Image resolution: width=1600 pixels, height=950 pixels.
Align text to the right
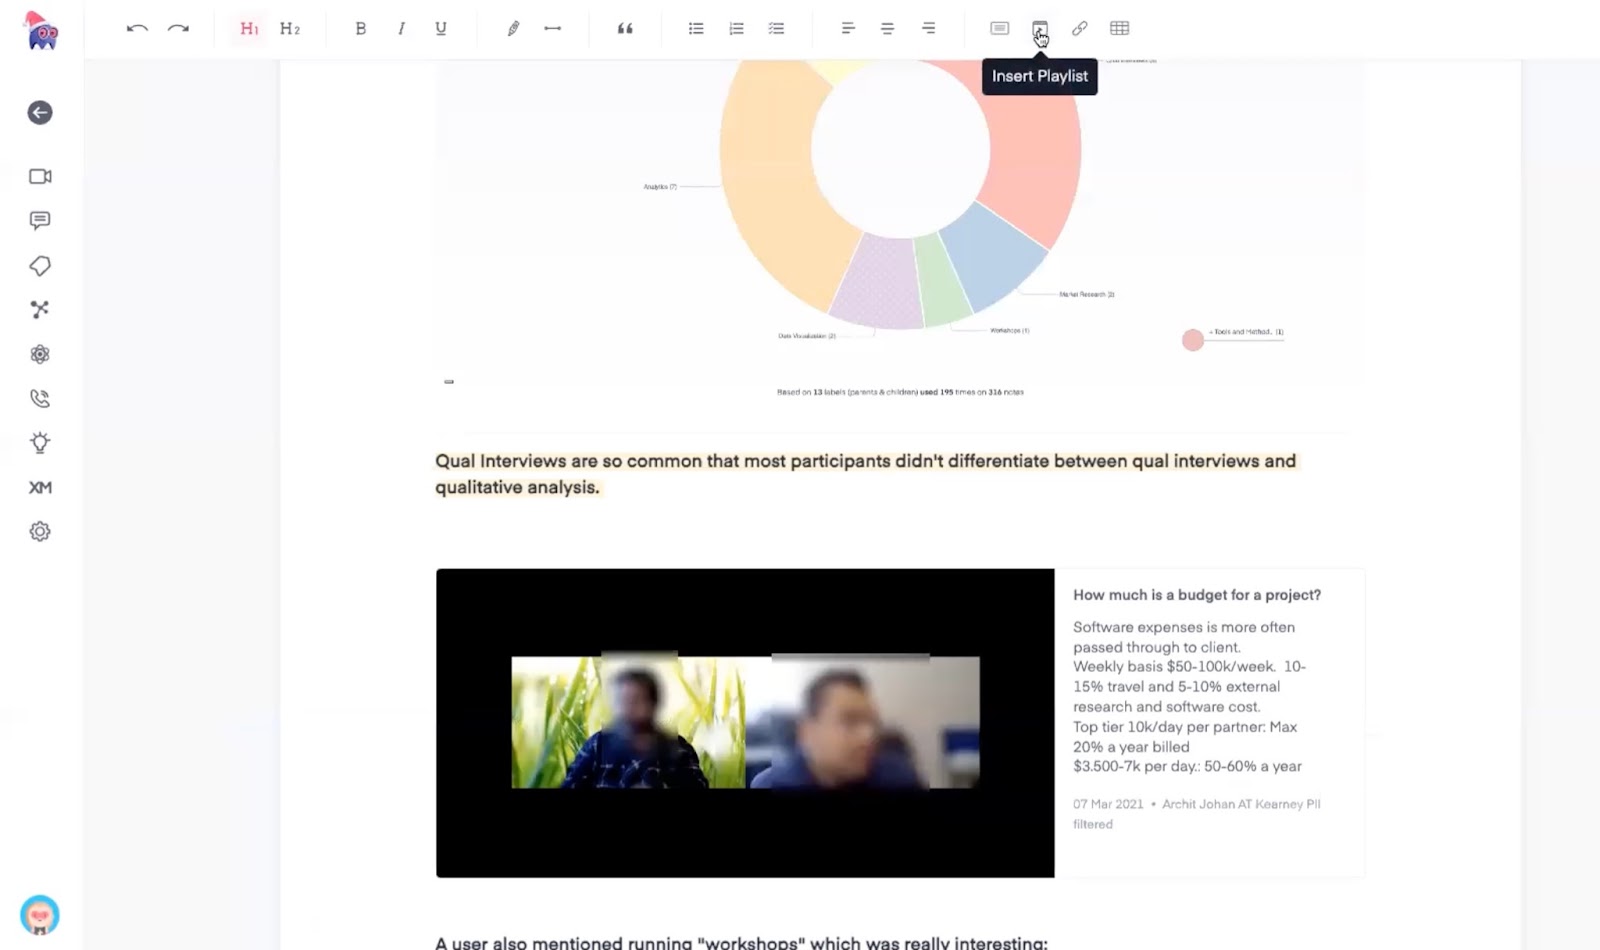pos(929,29)
